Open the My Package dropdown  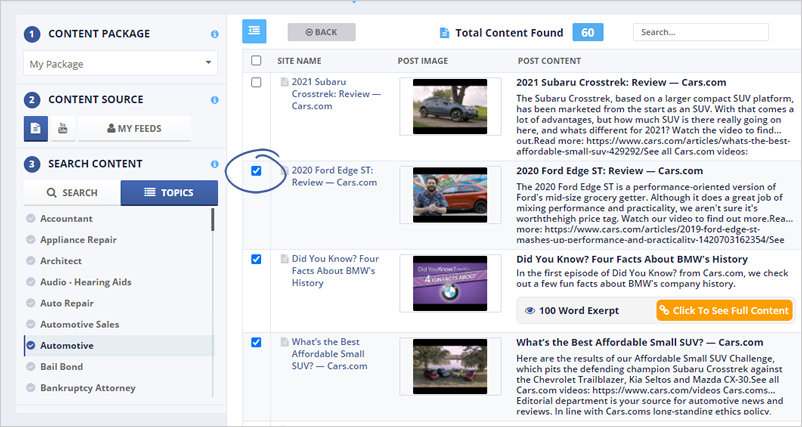point(120,64)
